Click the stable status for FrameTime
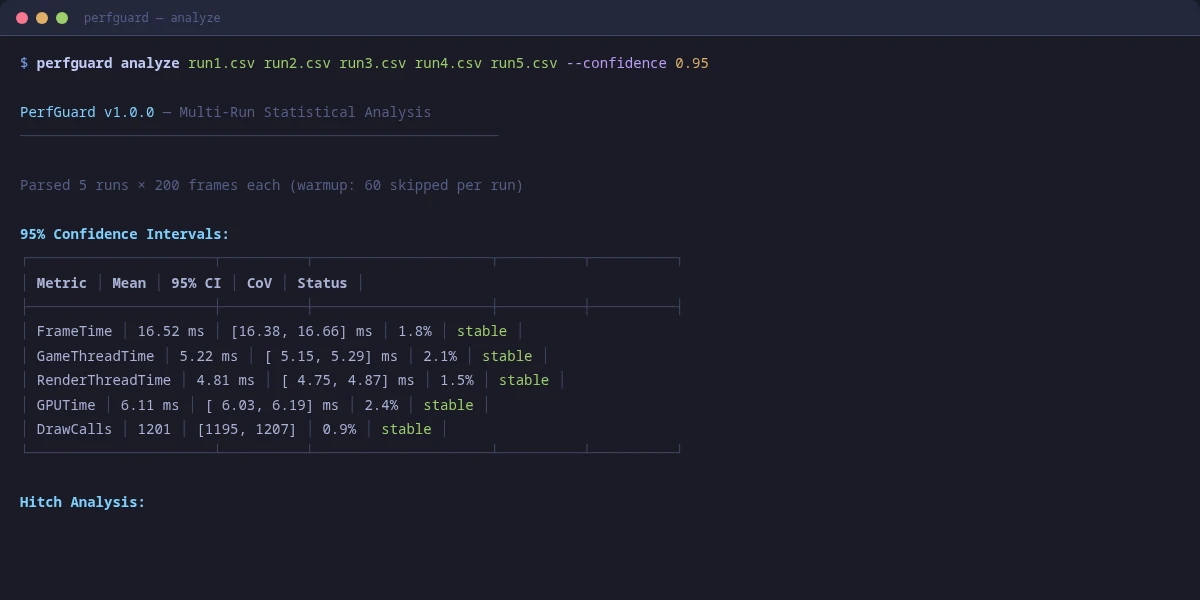Image resolution: width=1200 pixels, height=600 pixels. 482,331
